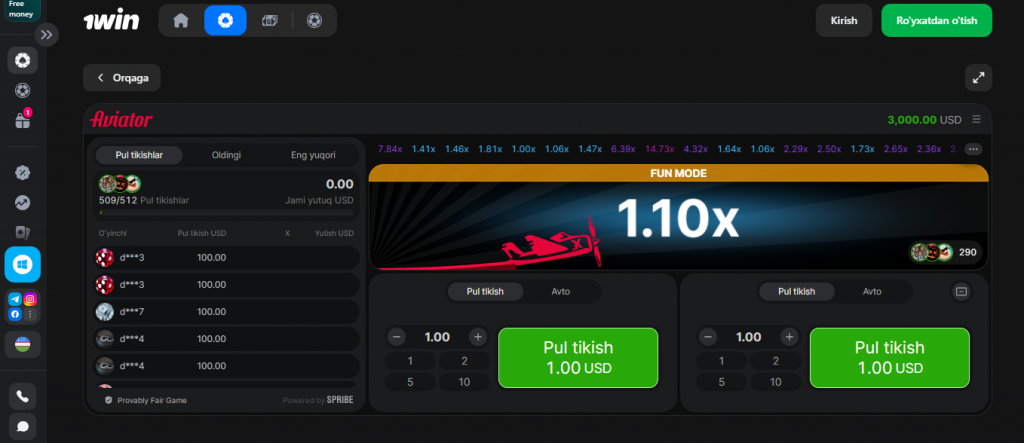Click the Windows app download icon
Viewport: 1024px width, 443px height.
click(22, 265)
